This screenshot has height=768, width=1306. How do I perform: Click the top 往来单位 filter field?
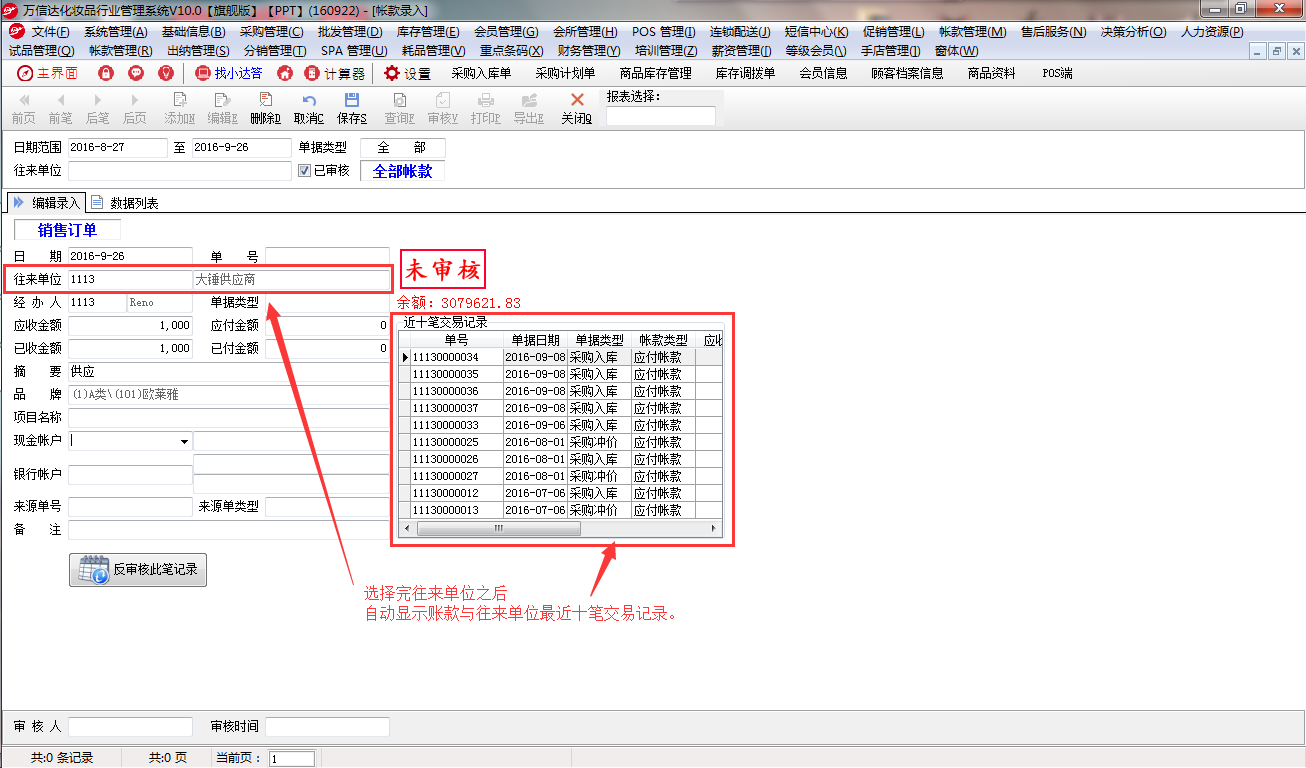180,171
